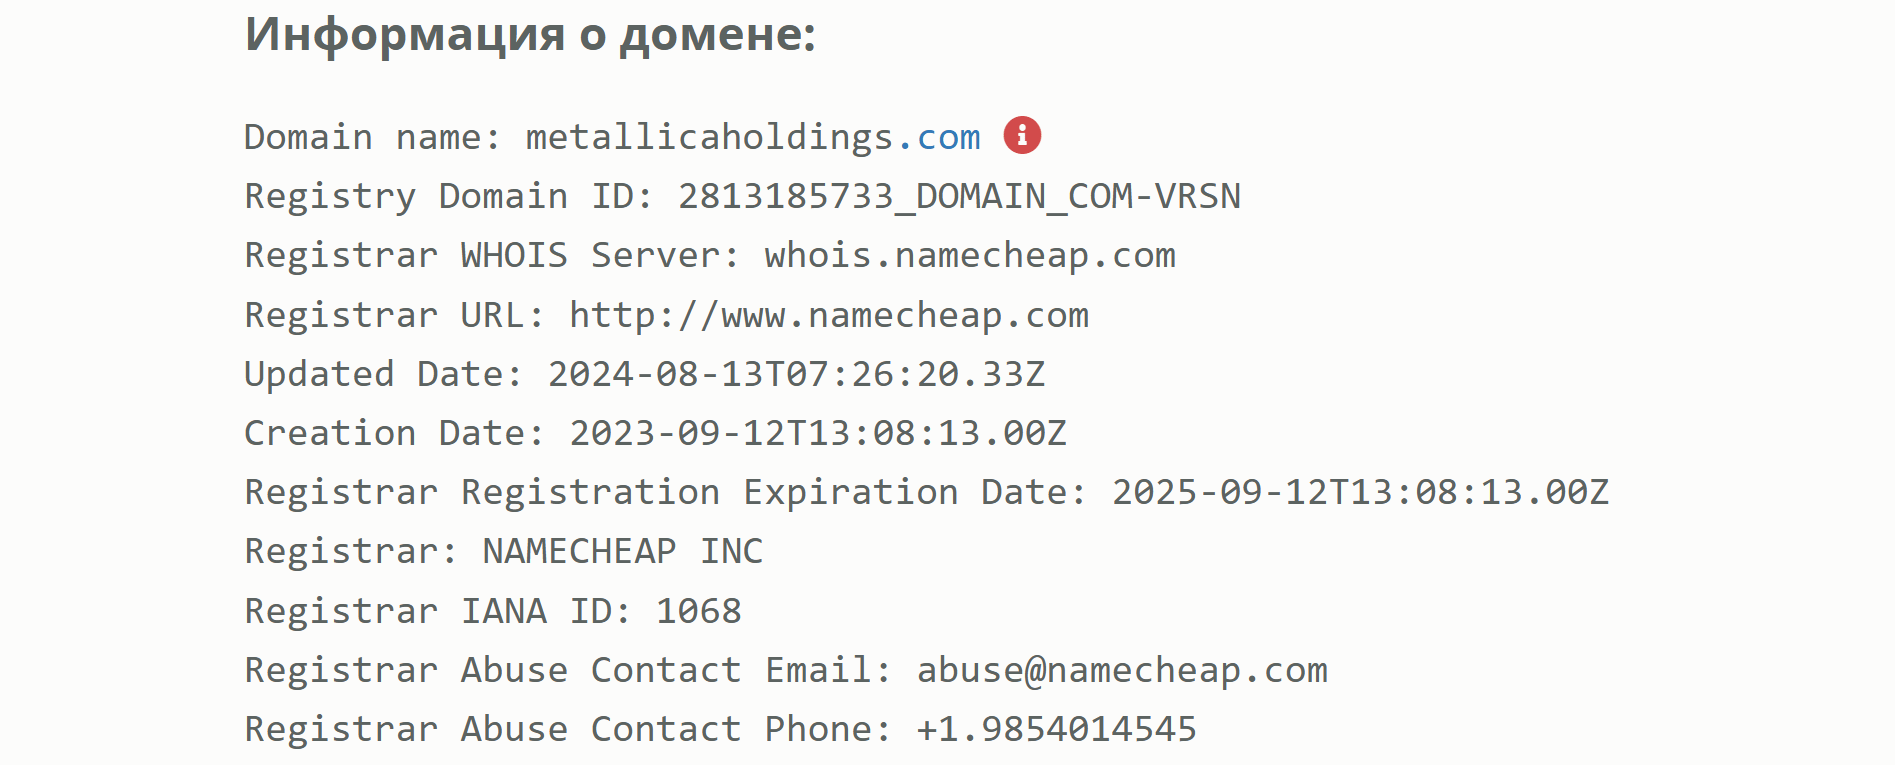
Task: Click the Registrar IANA ID 1068
Action: pyautogui.click(x=698, y=611)
